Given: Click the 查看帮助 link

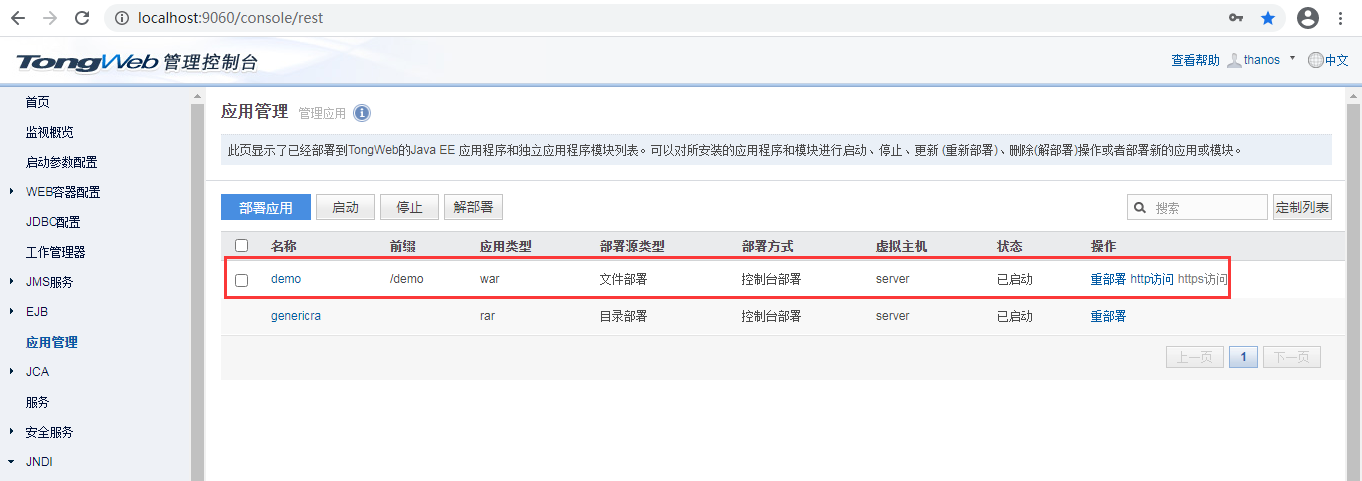Looking at the screenshot, I should (1195, 60).
